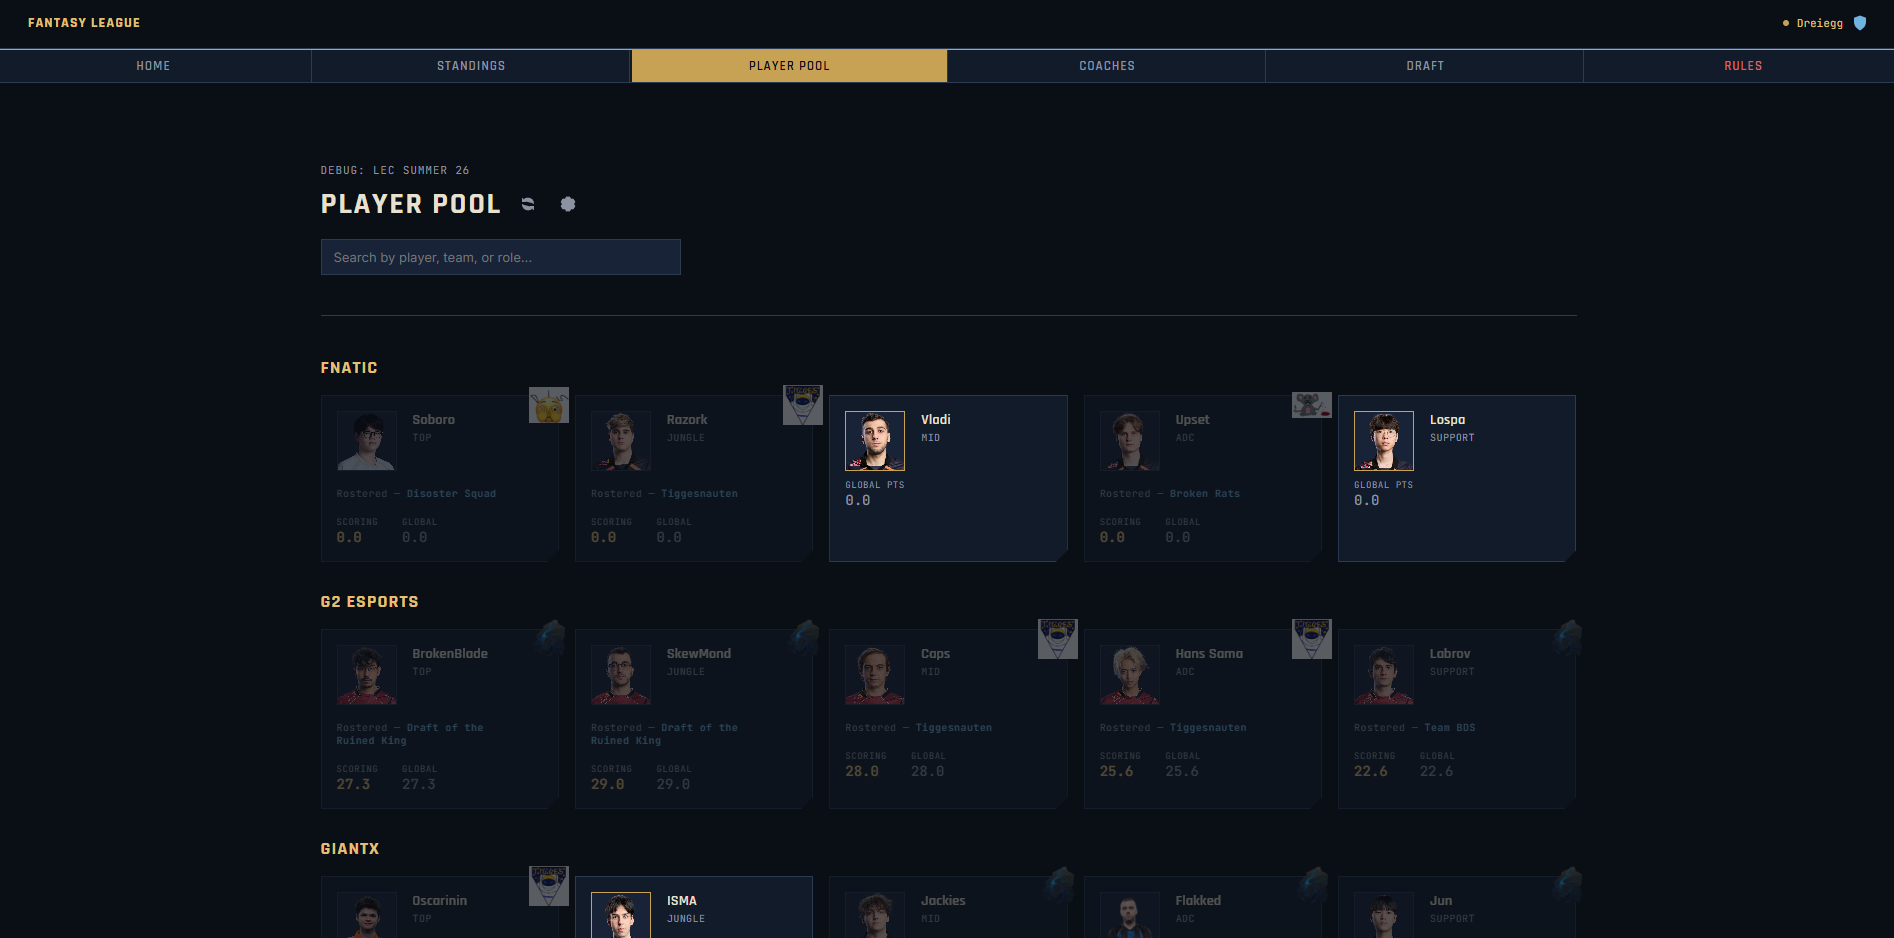Click the badge on Flakked's card

point(1313,885)
